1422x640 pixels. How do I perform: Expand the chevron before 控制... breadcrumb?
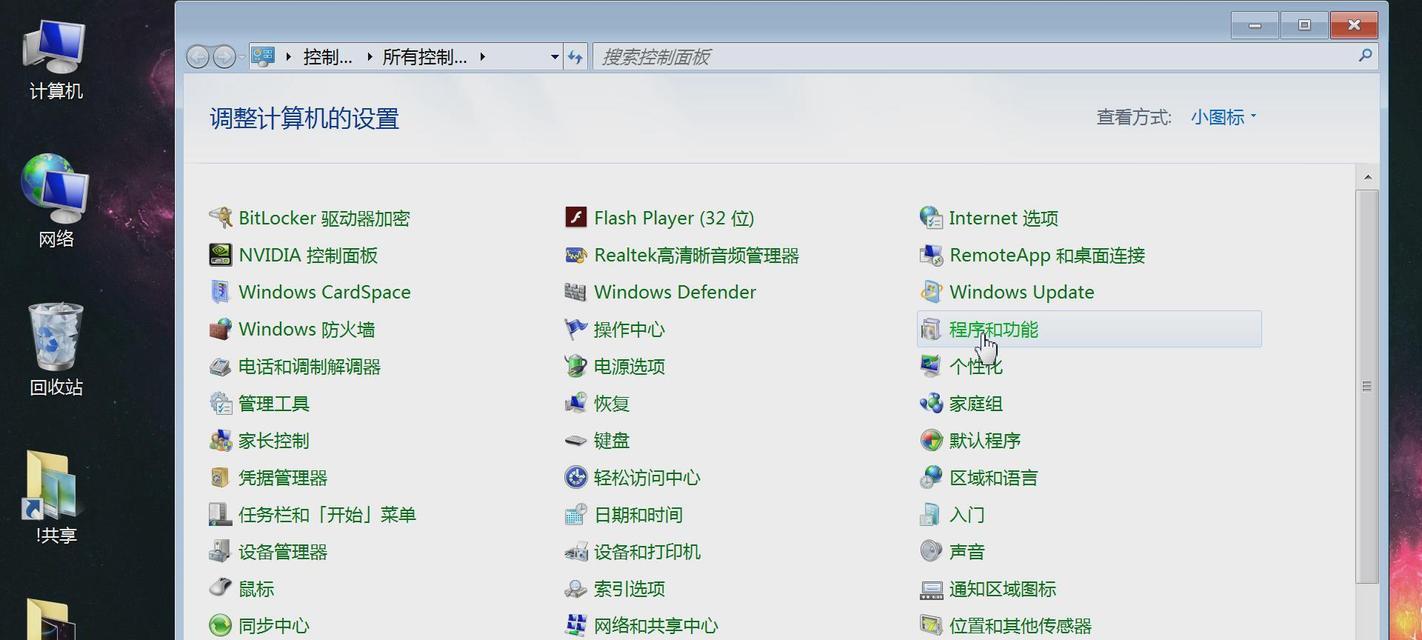coord(289,57)
